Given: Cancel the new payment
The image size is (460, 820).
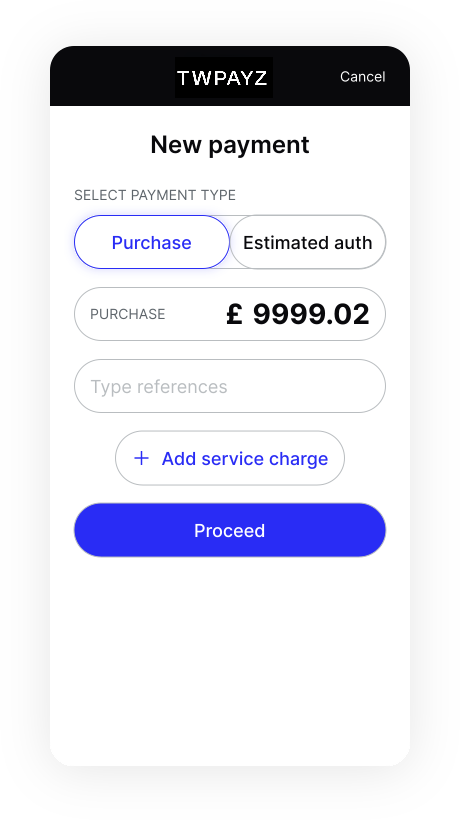Looking at the screenshot, I should pos(362,77).
